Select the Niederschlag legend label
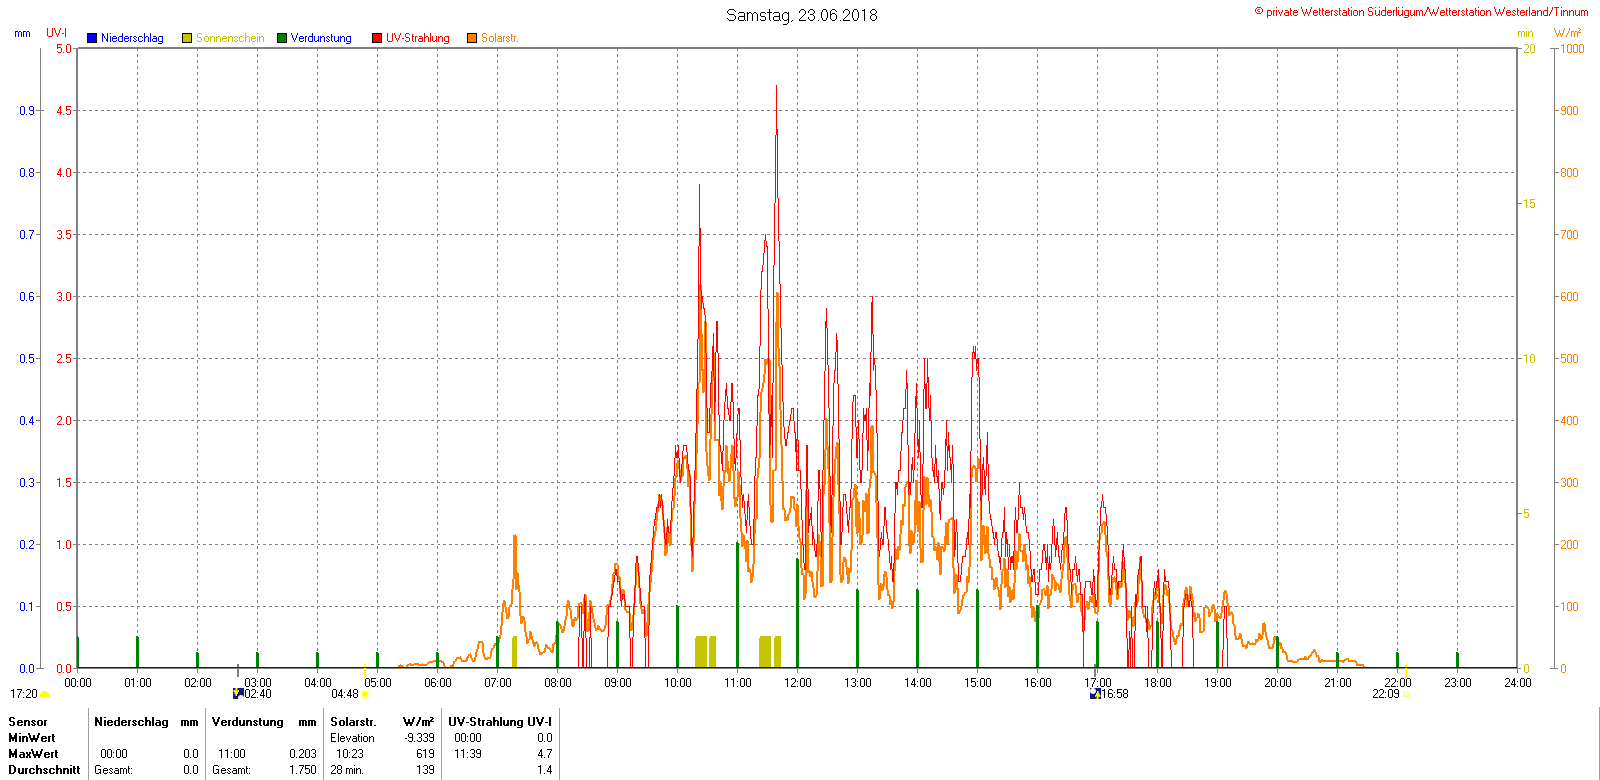 click(x=132, y=38)
